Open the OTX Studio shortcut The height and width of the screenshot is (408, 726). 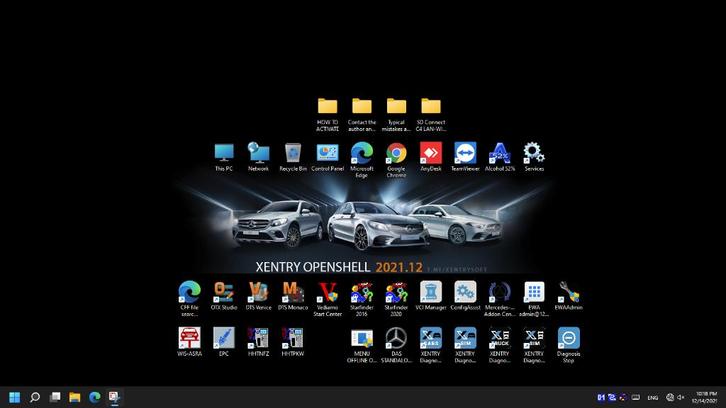coord(224,291)
